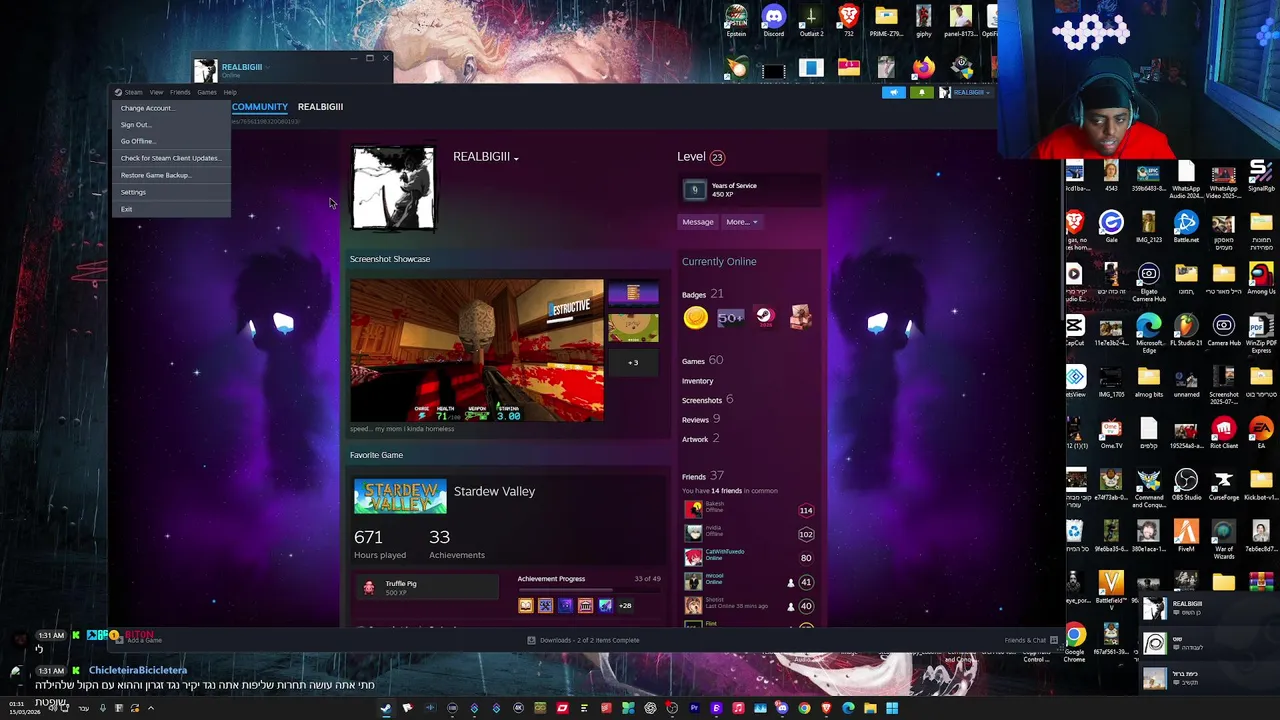This screenshot has height=720, width=1280.
Task: Open the Games menu in Steam
Action: [x=206, y=92]
